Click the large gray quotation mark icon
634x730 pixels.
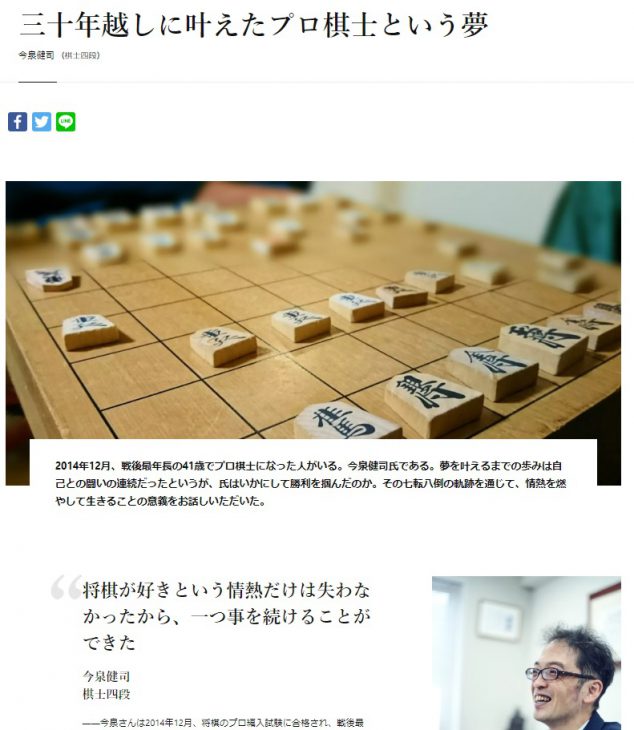click(67, 587)
